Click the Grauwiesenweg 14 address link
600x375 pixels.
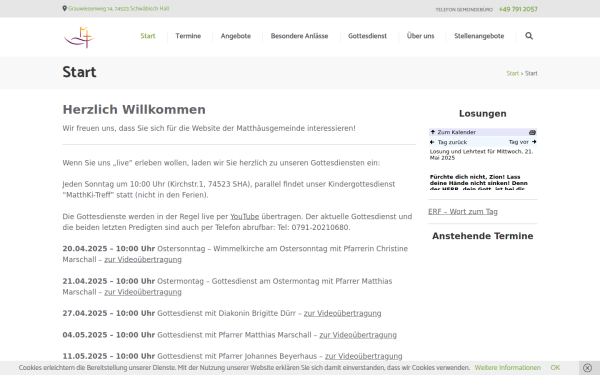tap(118, 8)
